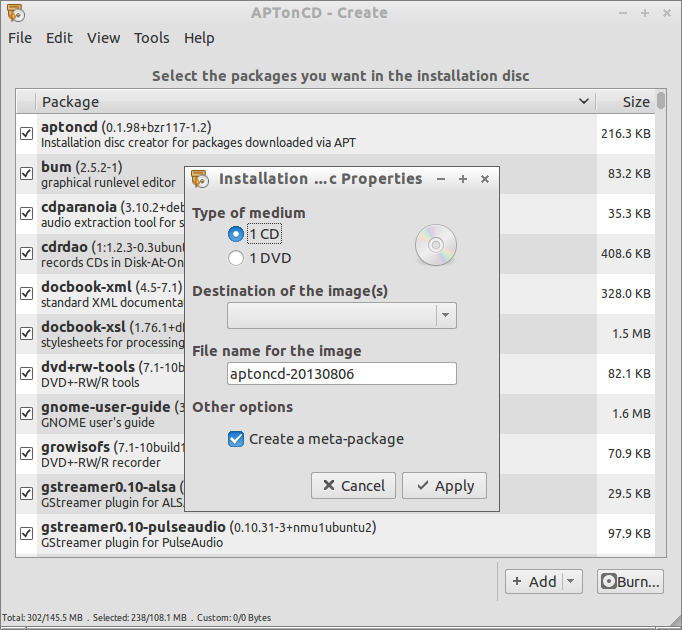Click the CD disc image in the Properties dialog
This screenshot has height=630, width=682.
coord(436,245)
